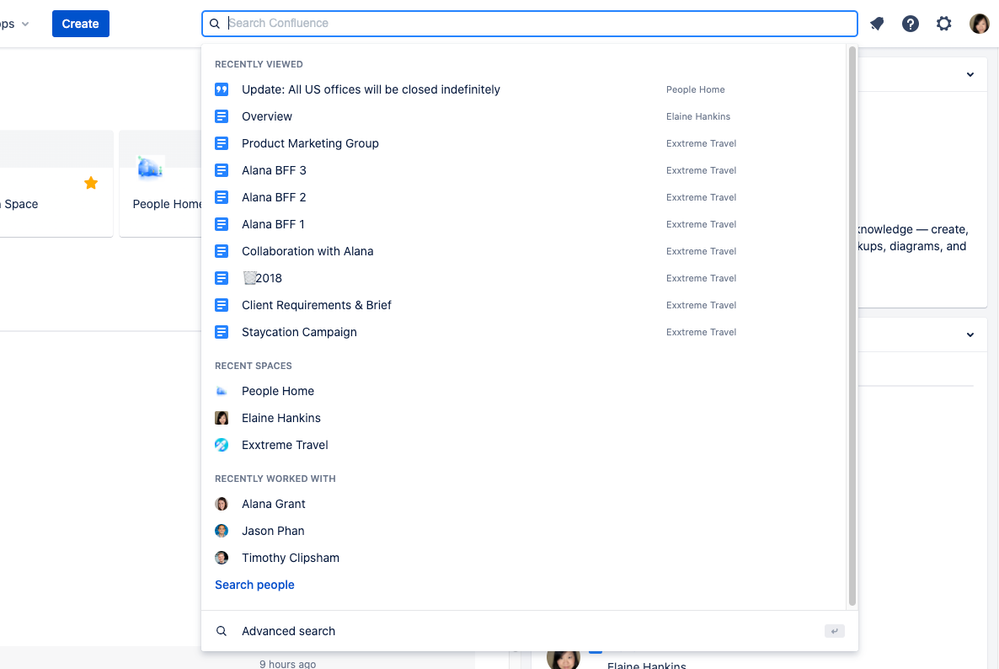The image size is (999, 669).
Task: Click Jason Phan's avatar icon
Action: (x=221, y=530)
